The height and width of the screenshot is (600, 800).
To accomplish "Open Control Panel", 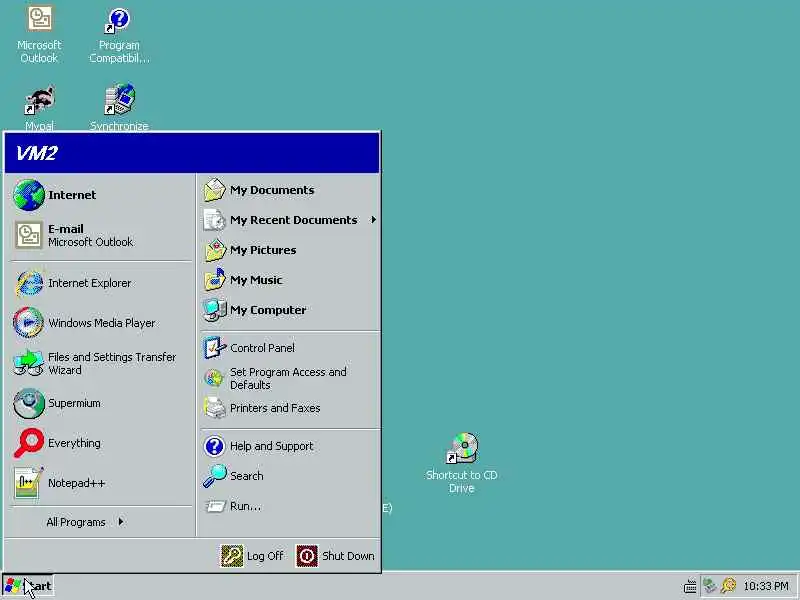I will click(x=290, y=348).
